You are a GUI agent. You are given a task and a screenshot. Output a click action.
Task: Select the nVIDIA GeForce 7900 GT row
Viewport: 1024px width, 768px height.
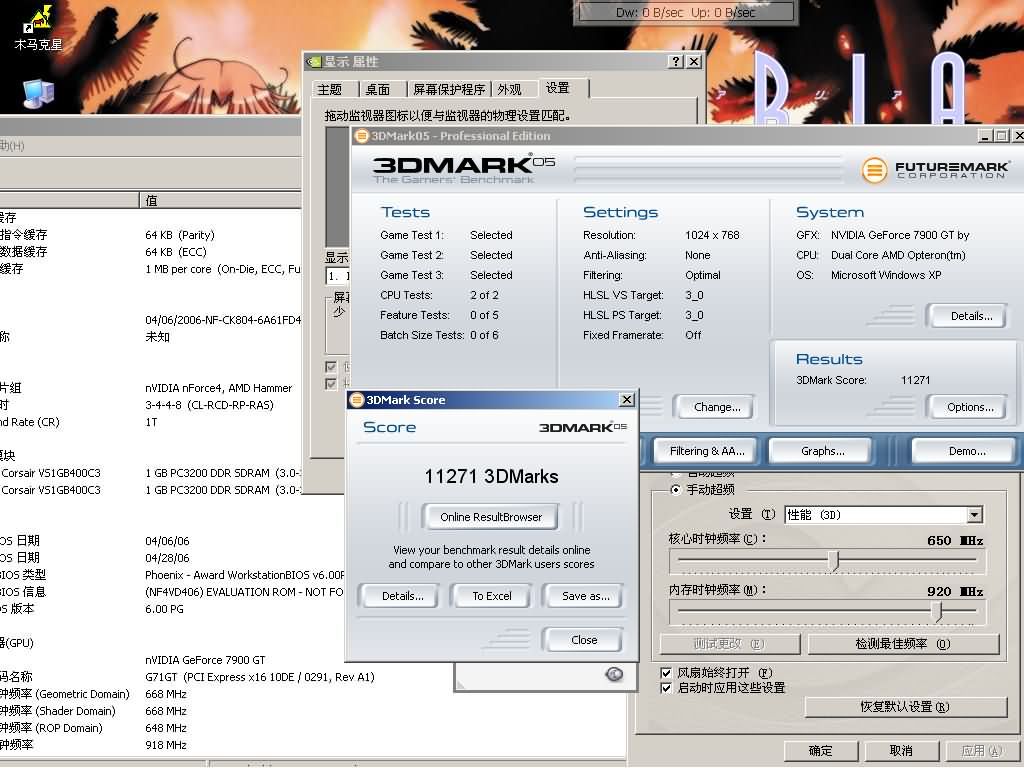(205, 660)
